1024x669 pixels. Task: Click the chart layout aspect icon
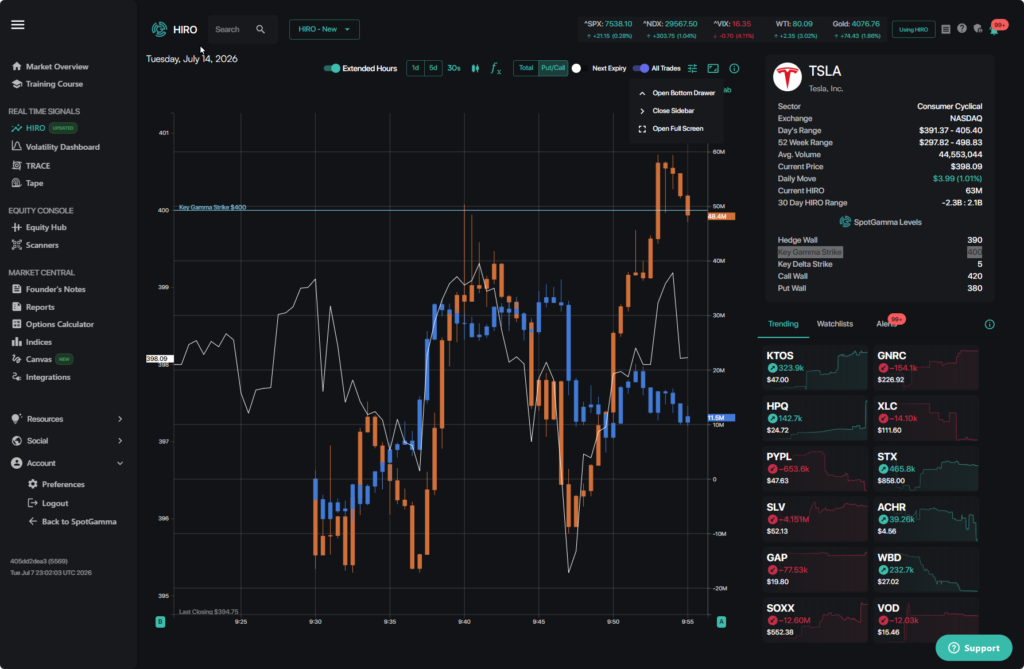713,69
